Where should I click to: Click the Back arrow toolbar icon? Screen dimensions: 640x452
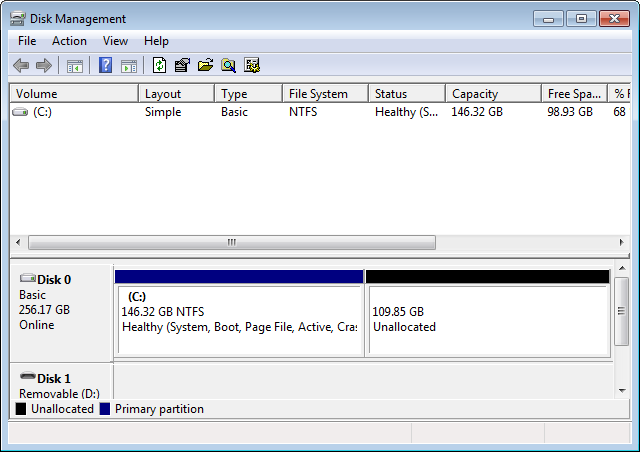coord(21,65)
